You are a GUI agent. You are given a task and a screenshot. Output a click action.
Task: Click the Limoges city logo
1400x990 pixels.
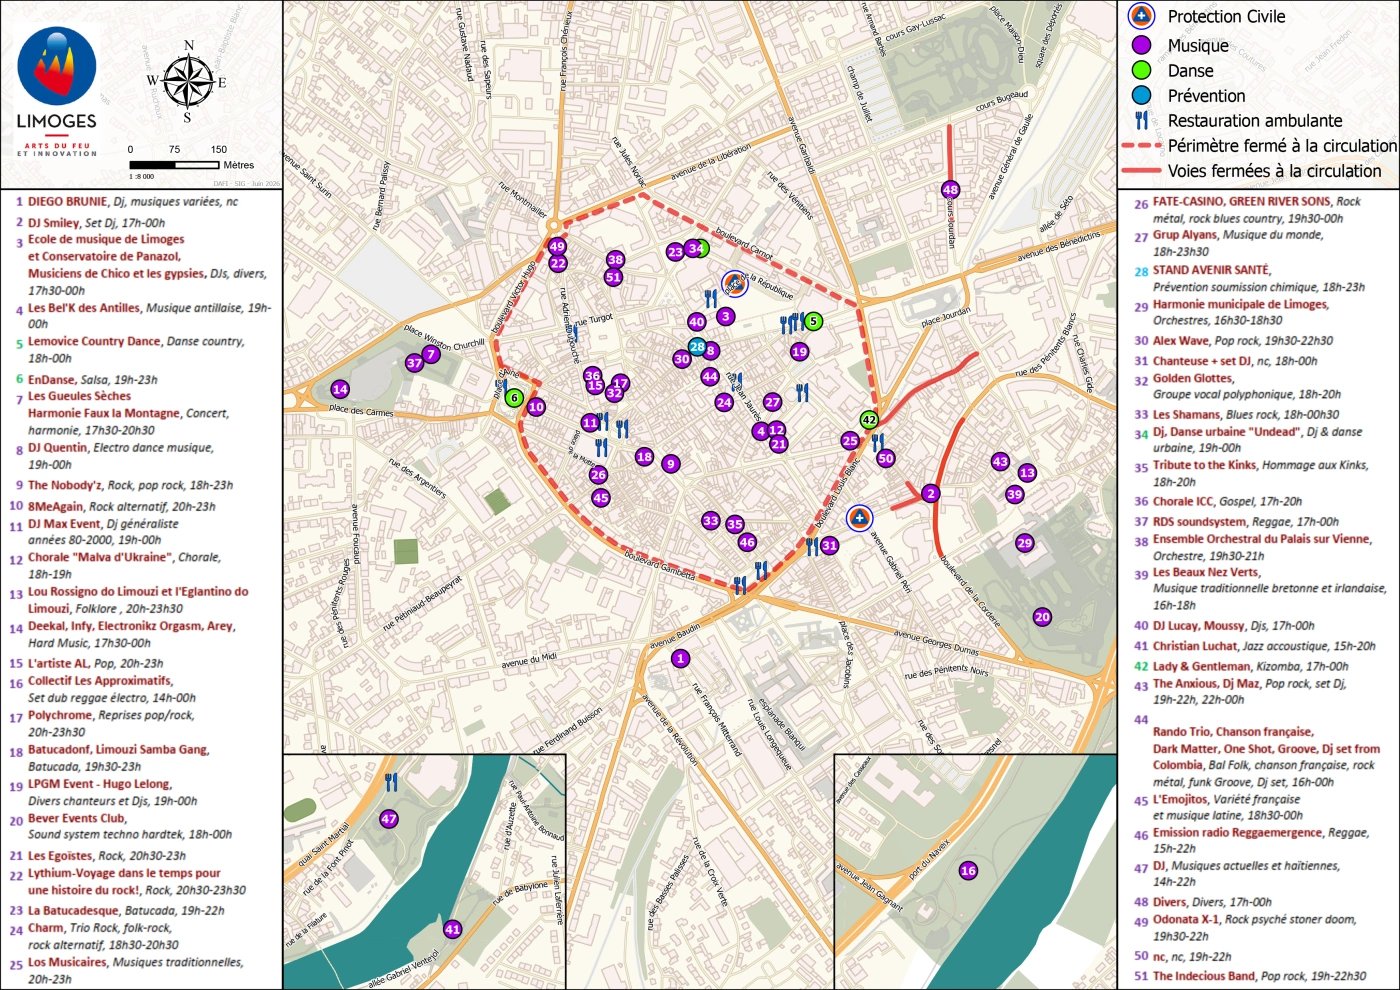point(57,90)
